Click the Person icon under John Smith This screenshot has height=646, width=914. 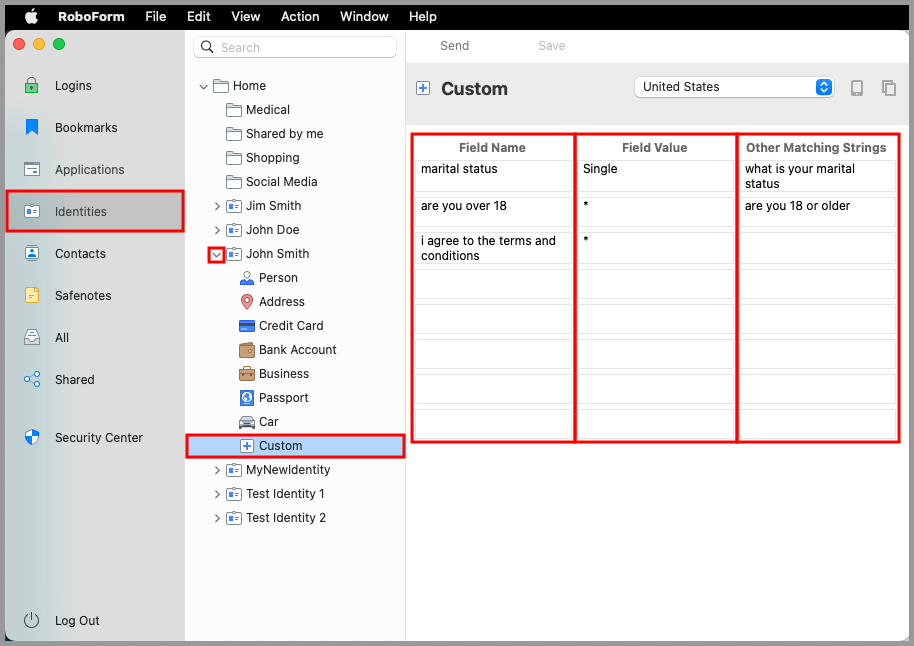247,278
